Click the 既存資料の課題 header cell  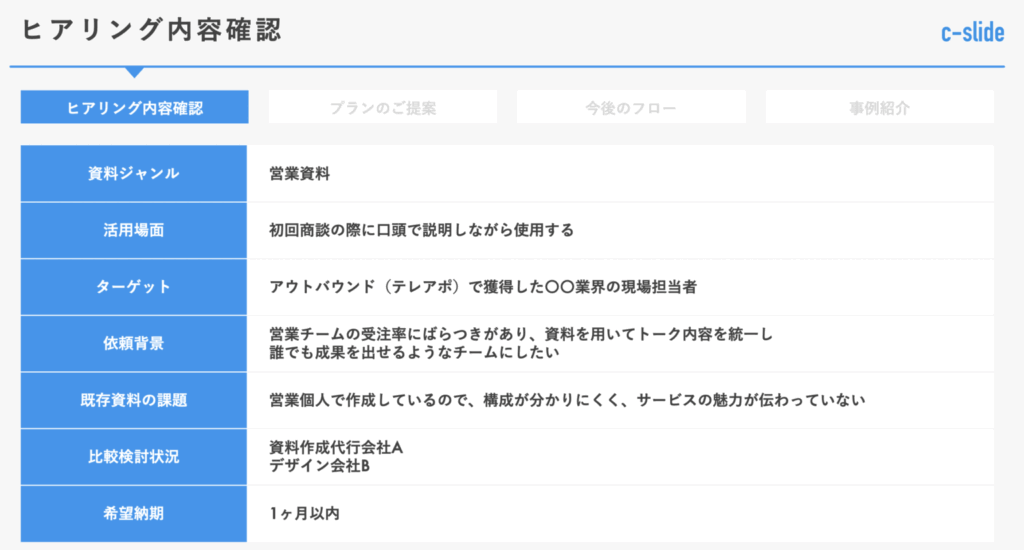(x=134, y=400)
